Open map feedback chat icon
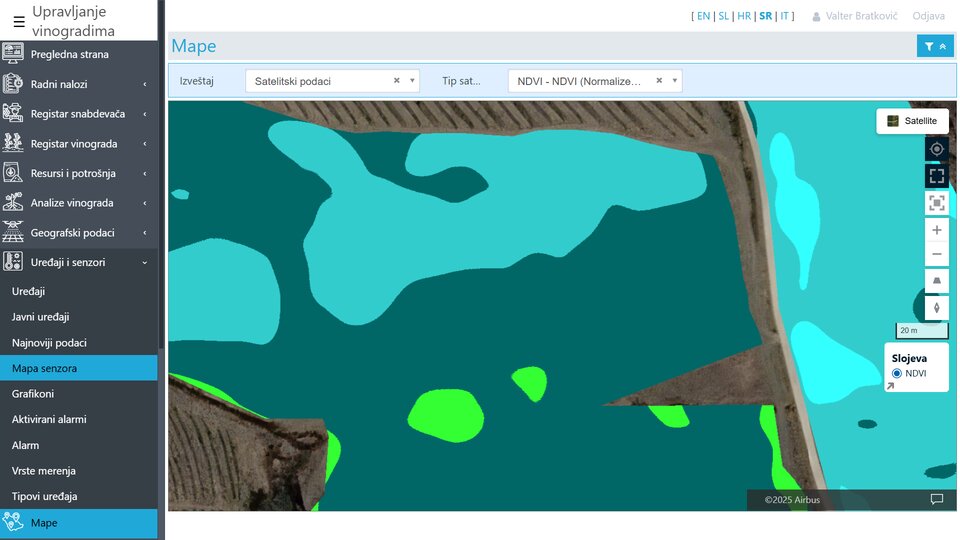The height and width of the screenshot is (540, 960). (x=936, y=499)
